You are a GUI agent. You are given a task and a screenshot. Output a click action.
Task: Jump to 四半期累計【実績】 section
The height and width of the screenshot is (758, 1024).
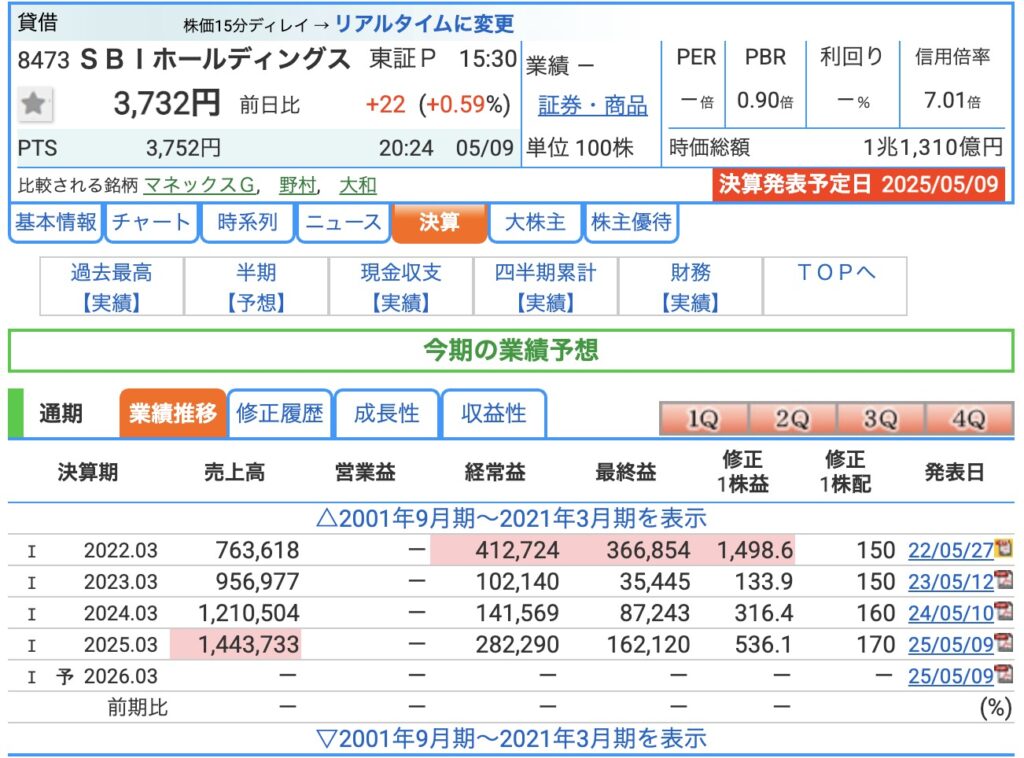click(x=545, y=287)
